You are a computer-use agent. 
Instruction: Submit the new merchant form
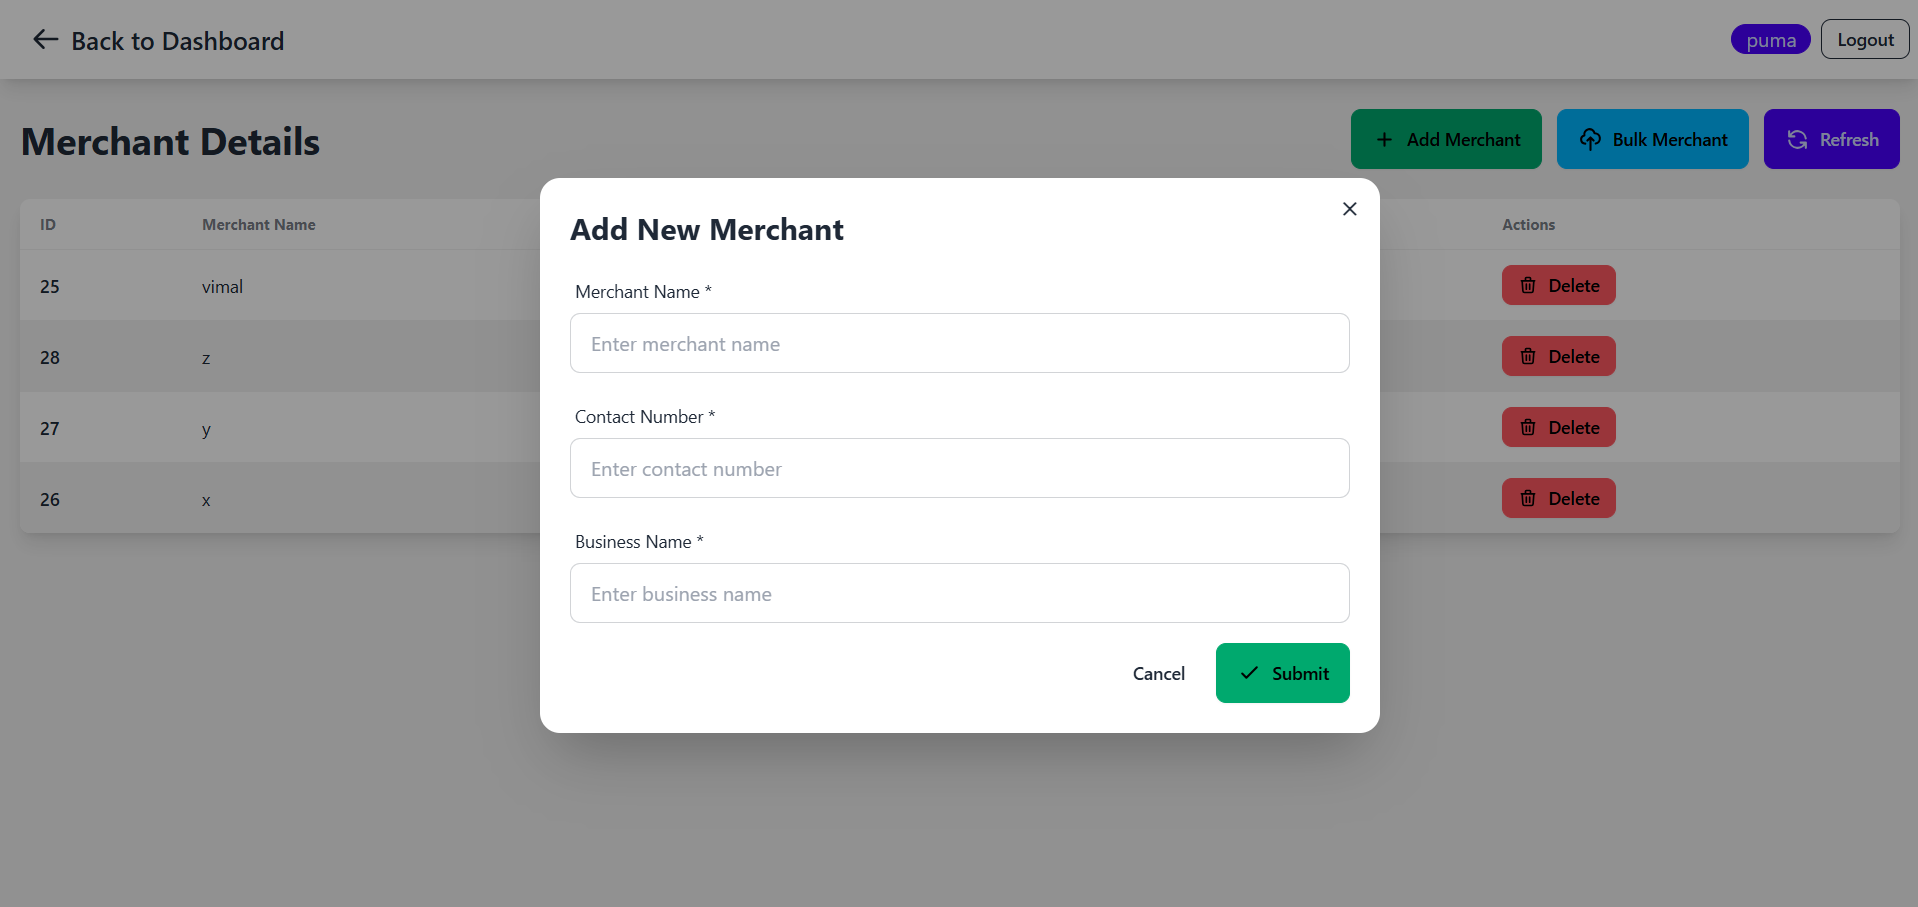(1283, 673)
